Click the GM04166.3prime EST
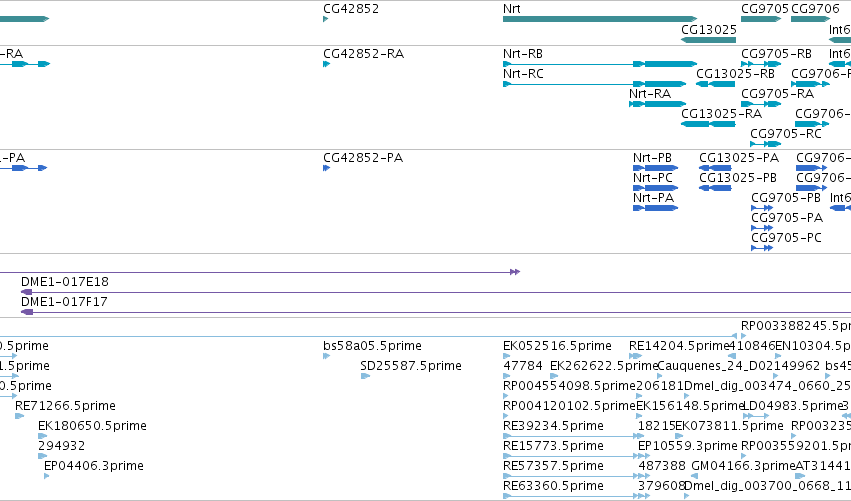 [695, 477]
